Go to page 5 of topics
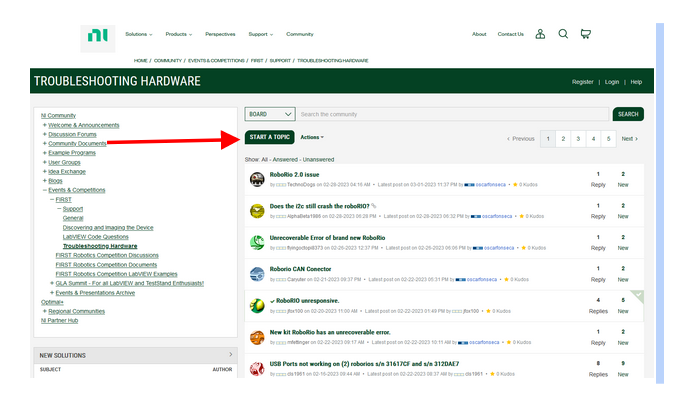This screenshot has height=410, width=699. click(609, 139)
